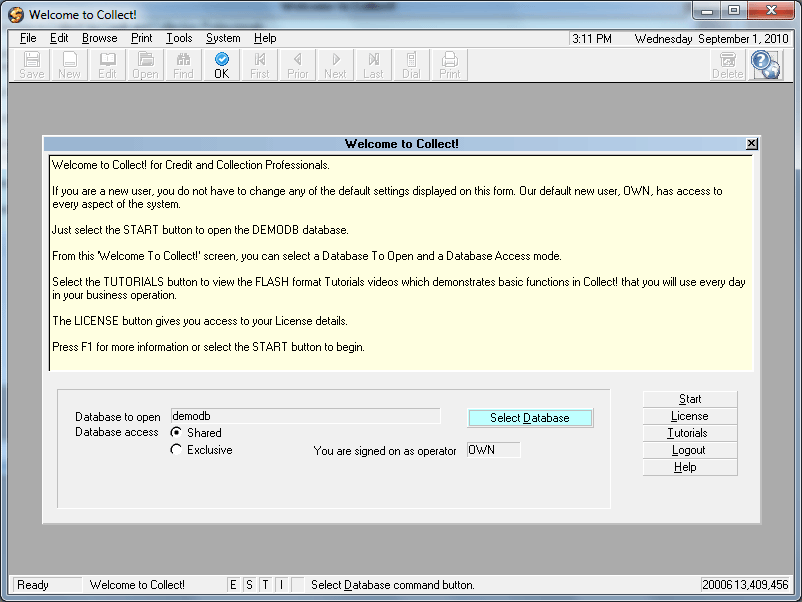Jump to Last record toolbar icon
This screenshot has width=802, height=602.
click(373, 65)
